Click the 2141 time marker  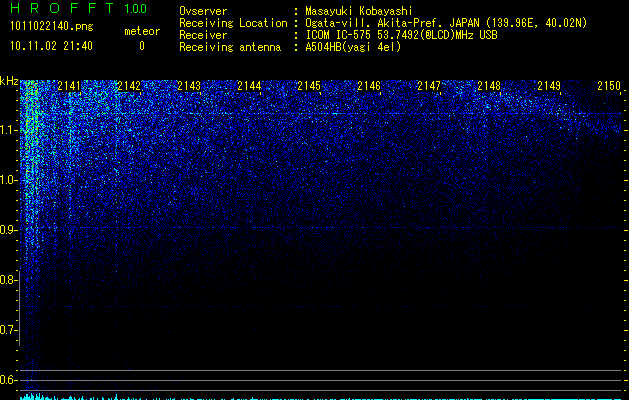pos(69,86)
